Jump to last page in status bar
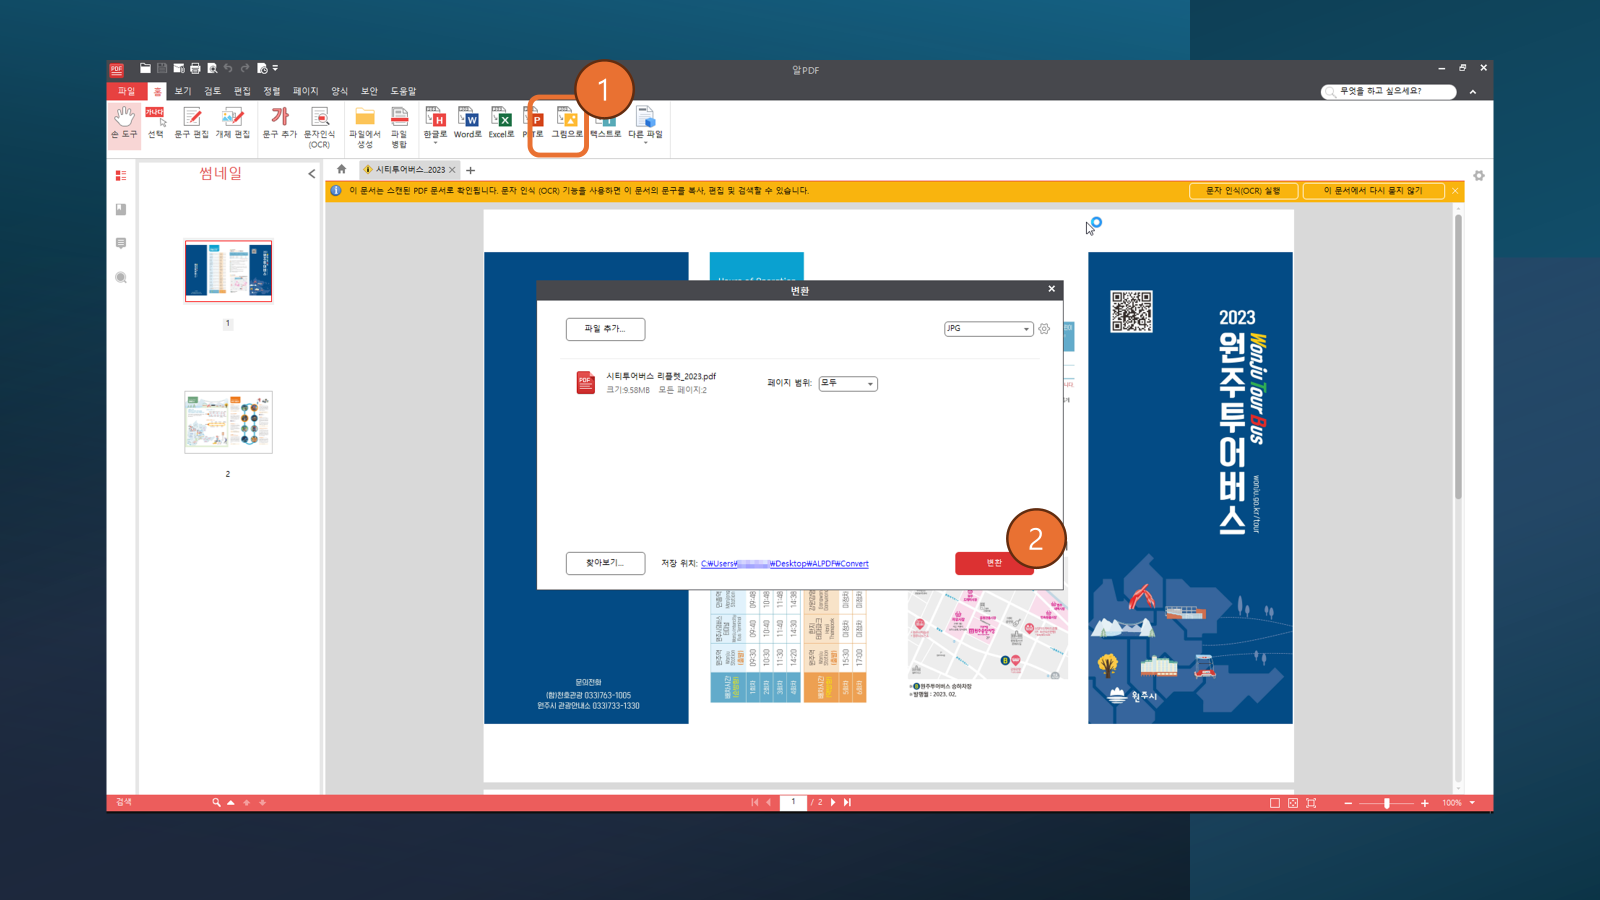Screen dimensions: 1600x900 847,802
